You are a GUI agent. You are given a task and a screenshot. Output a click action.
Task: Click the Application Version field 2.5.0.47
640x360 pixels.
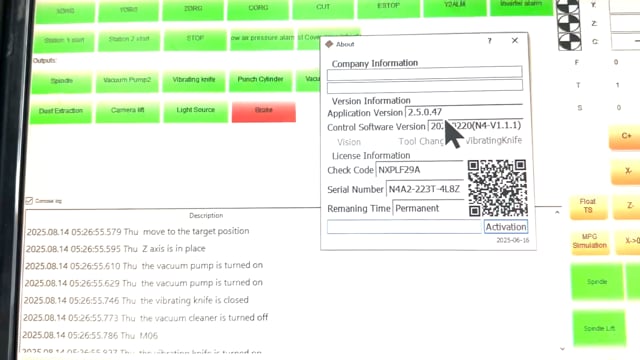[x=464, y=112]
